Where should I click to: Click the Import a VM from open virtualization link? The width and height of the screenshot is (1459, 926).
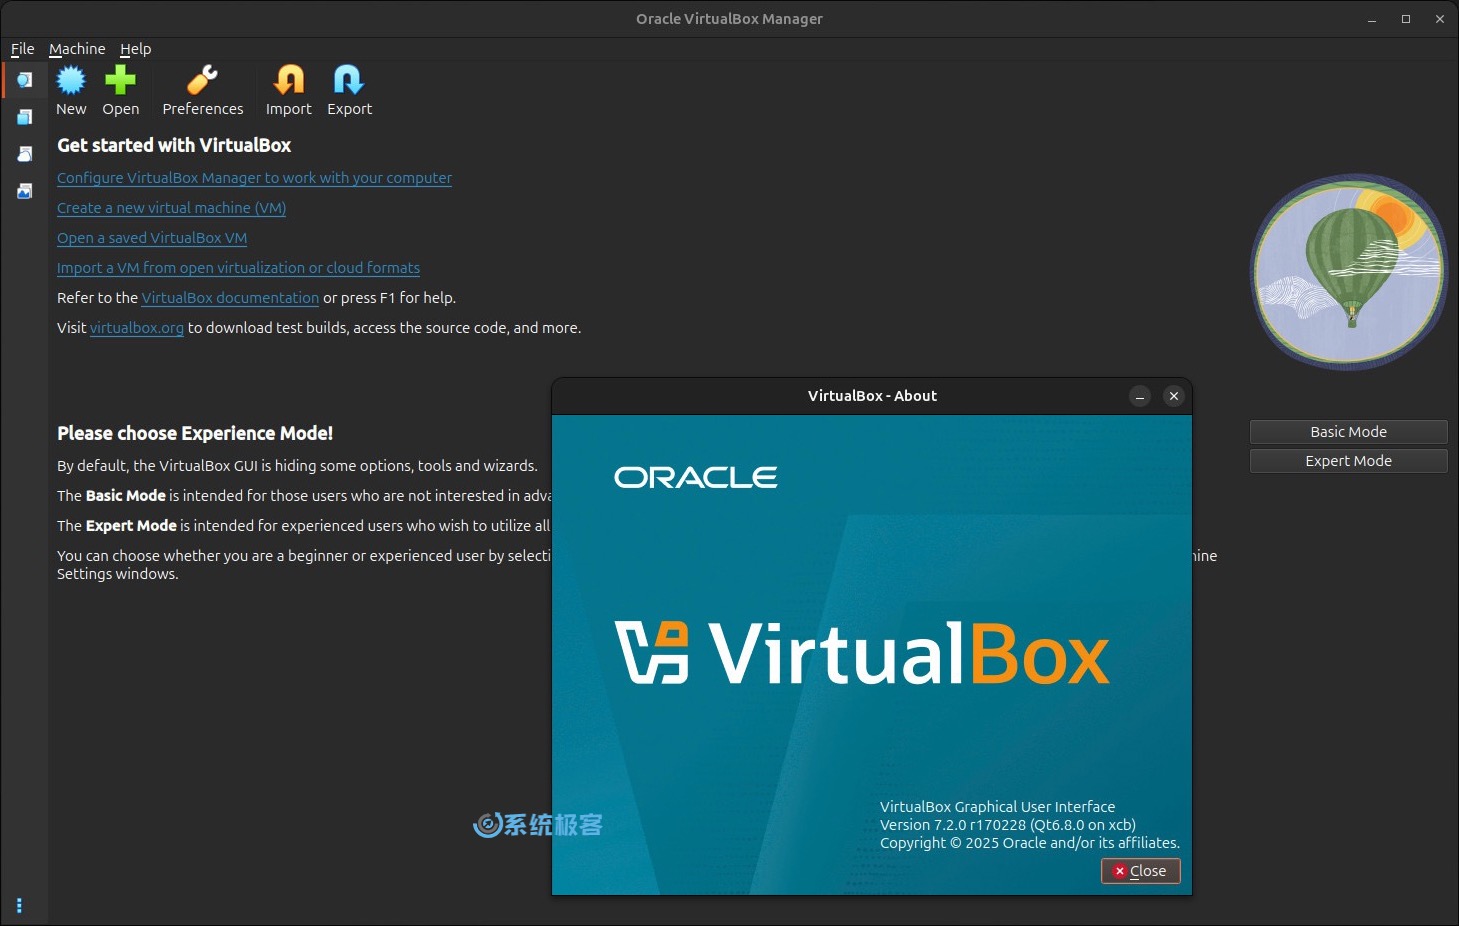(238, 268)
